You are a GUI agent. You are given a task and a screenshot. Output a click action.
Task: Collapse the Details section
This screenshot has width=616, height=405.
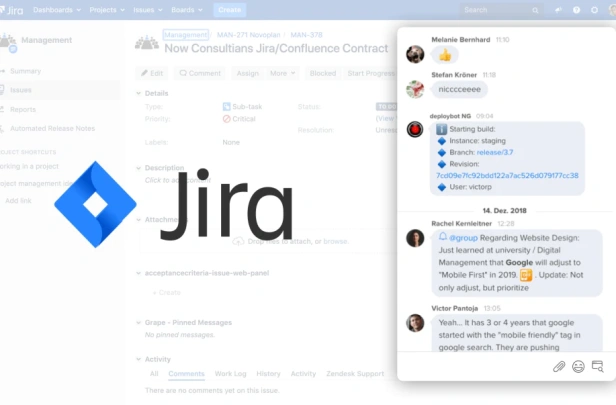coord(138,93)
